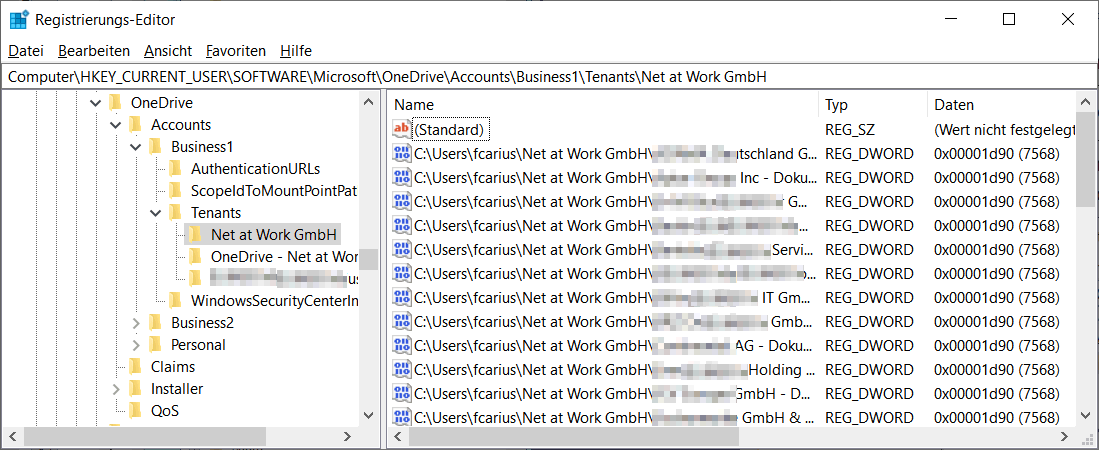Click the folder icon next to Installer key
1099x450 pixels.
click(x=136, y=388)
